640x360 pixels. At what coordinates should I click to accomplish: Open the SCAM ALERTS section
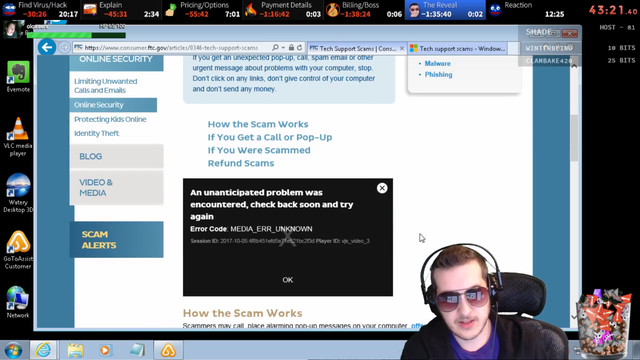pyautogui.click(x=116, y=240)
